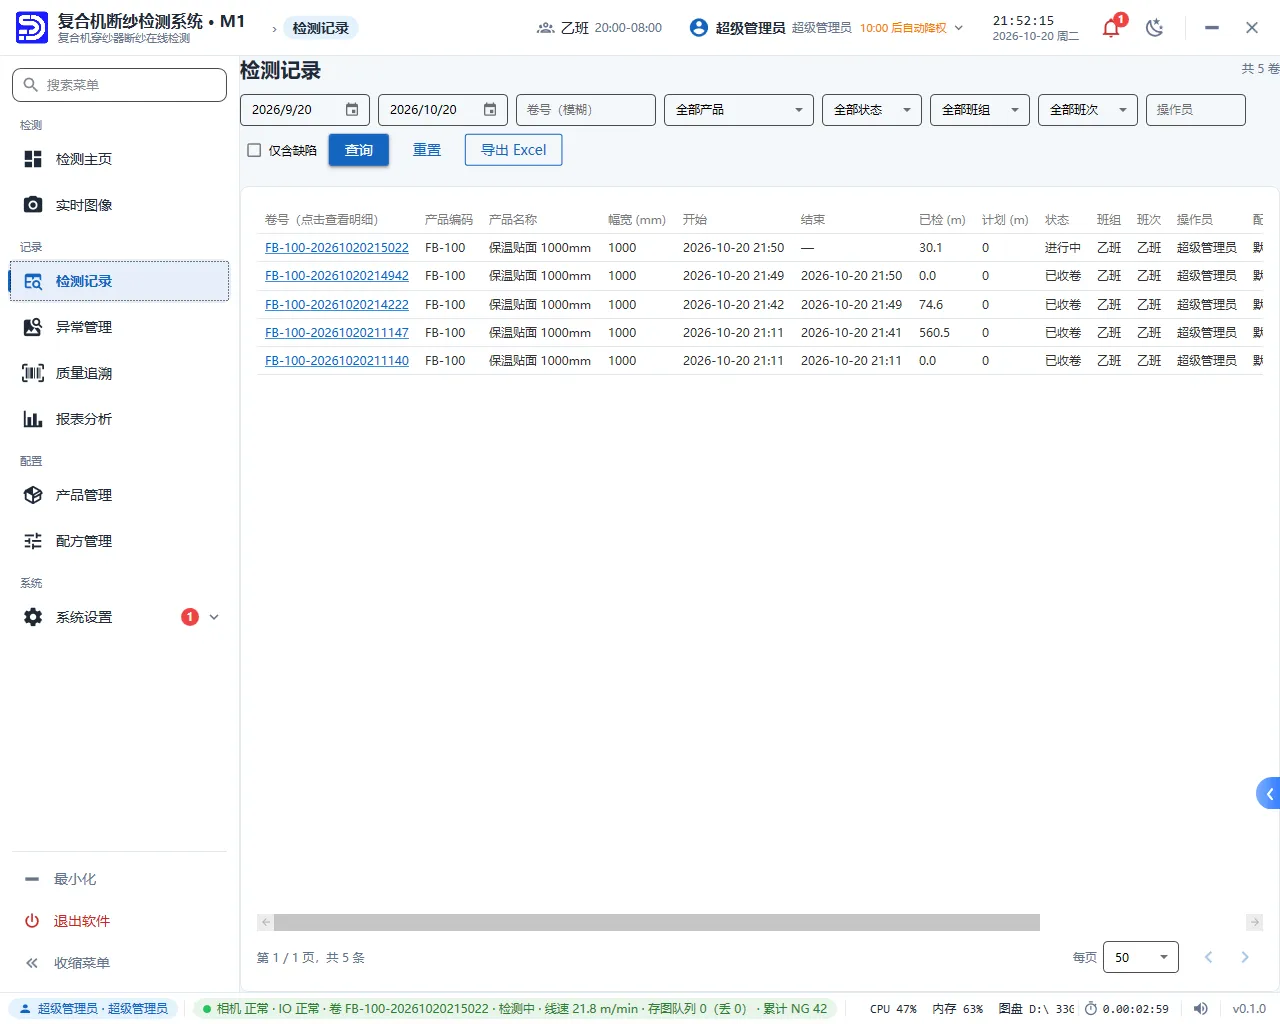The image size is (1280, 1024).
Task: Focus the 搜索菜单 search field
Action: point(119,85)
